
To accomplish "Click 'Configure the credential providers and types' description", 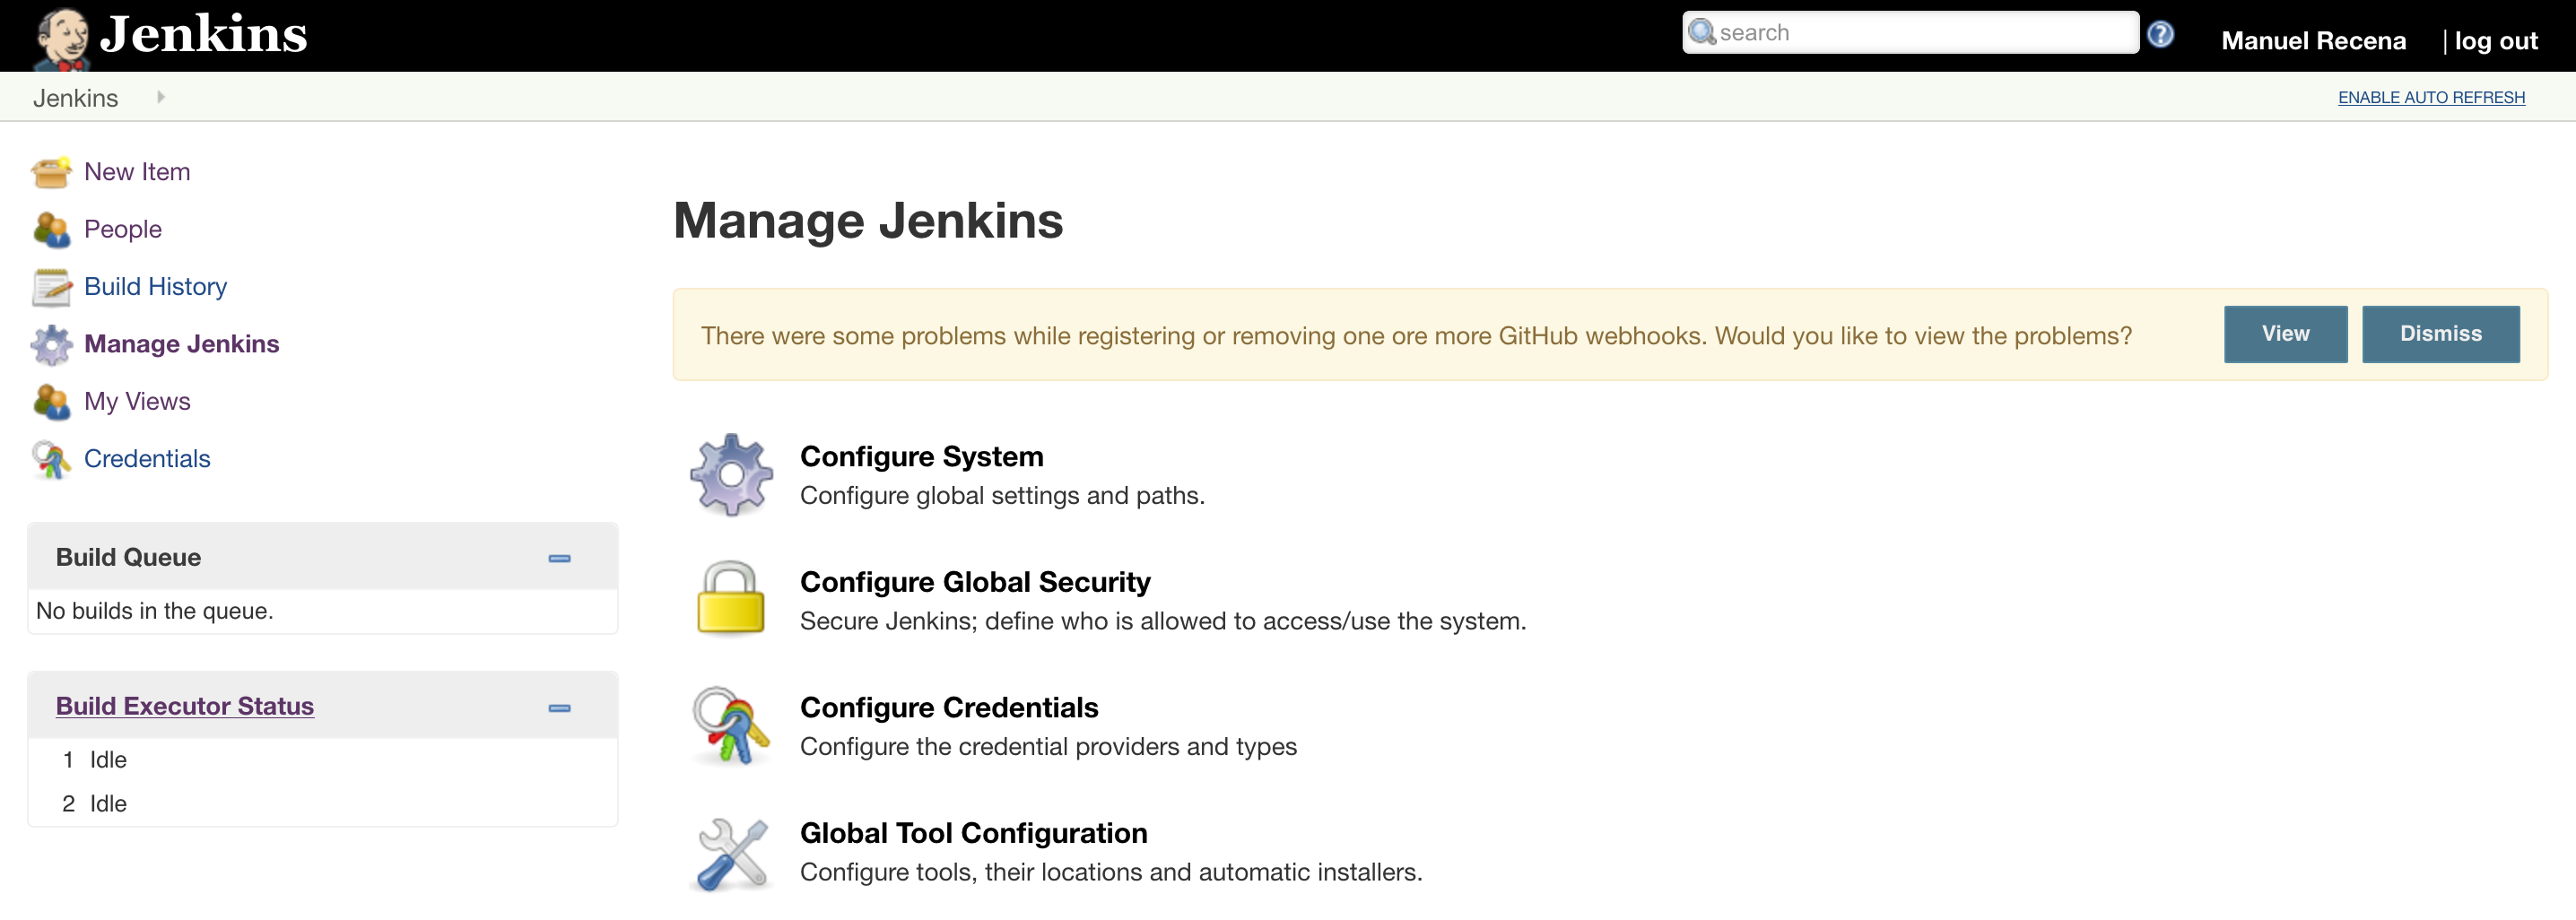I will (x=1048, y=747).
